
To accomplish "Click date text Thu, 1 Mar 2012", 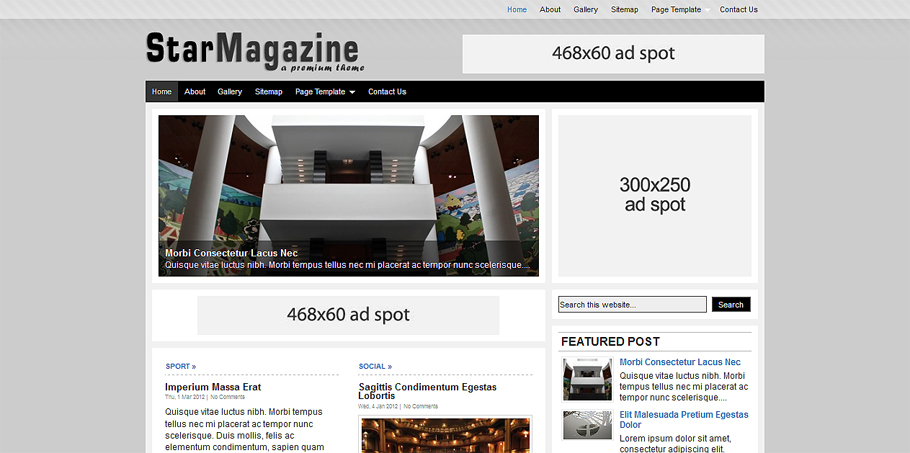I will point(185,397).
